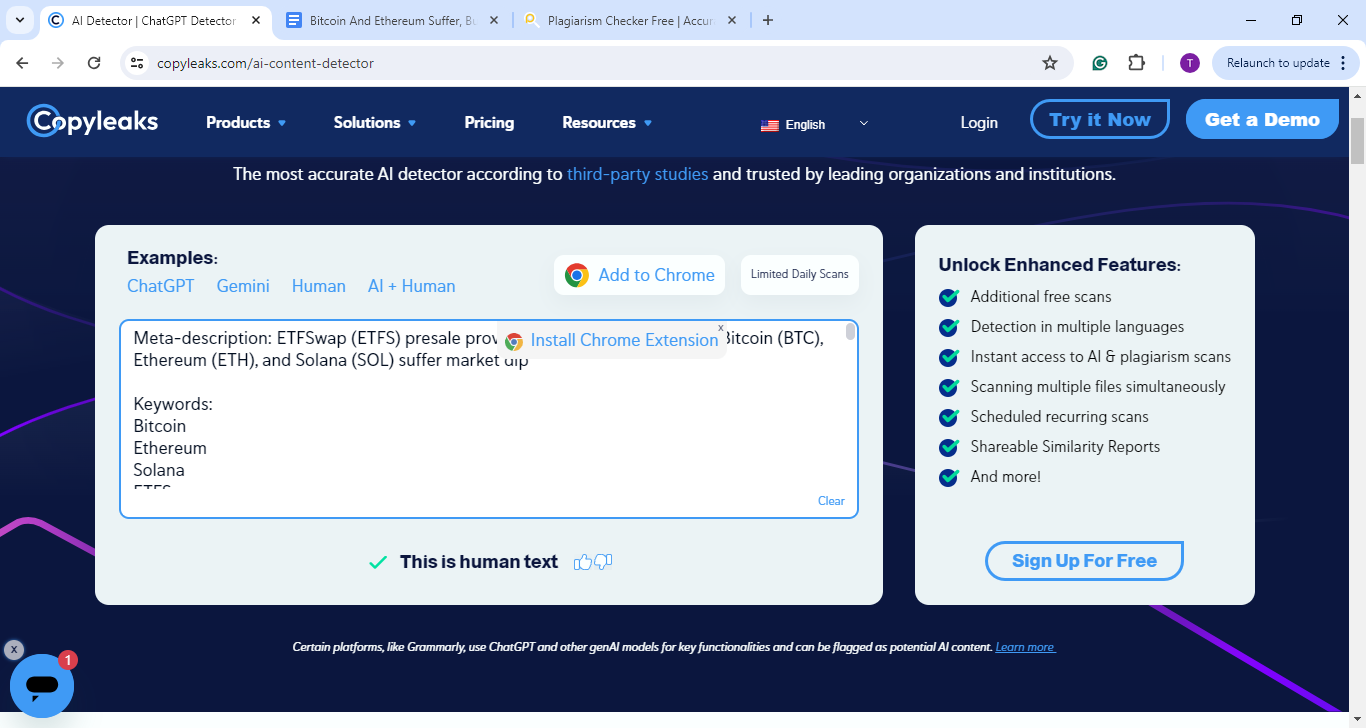Expand the Solutions menu
This screenshot has width=1366, height=728.
coord(375,122)
